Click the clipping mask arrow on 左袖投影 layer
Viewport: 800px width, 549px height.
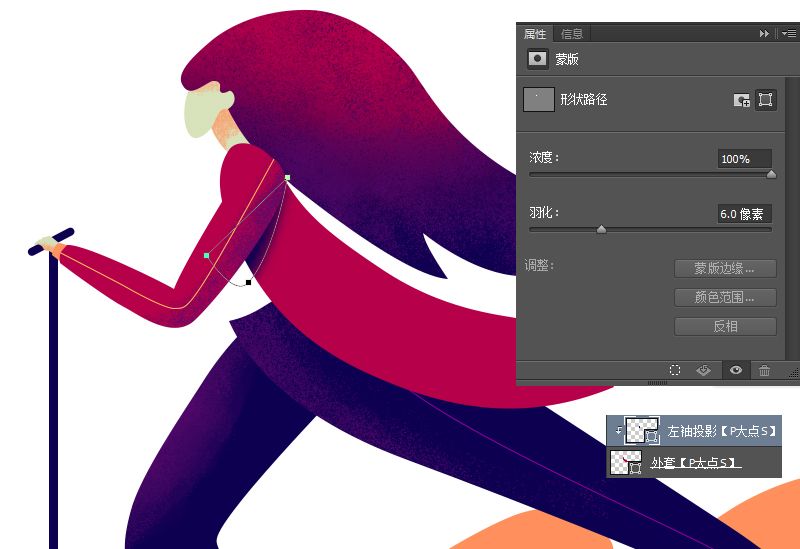pyautogui.click(x=618, y=431)
